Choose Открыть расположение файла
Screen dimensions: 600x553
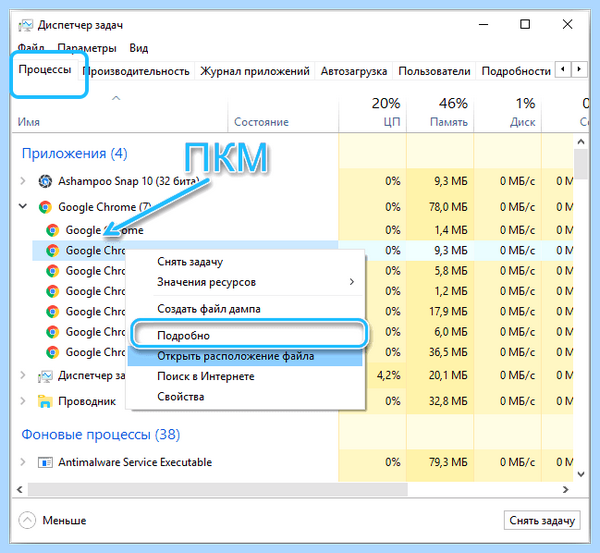(245, 356)
